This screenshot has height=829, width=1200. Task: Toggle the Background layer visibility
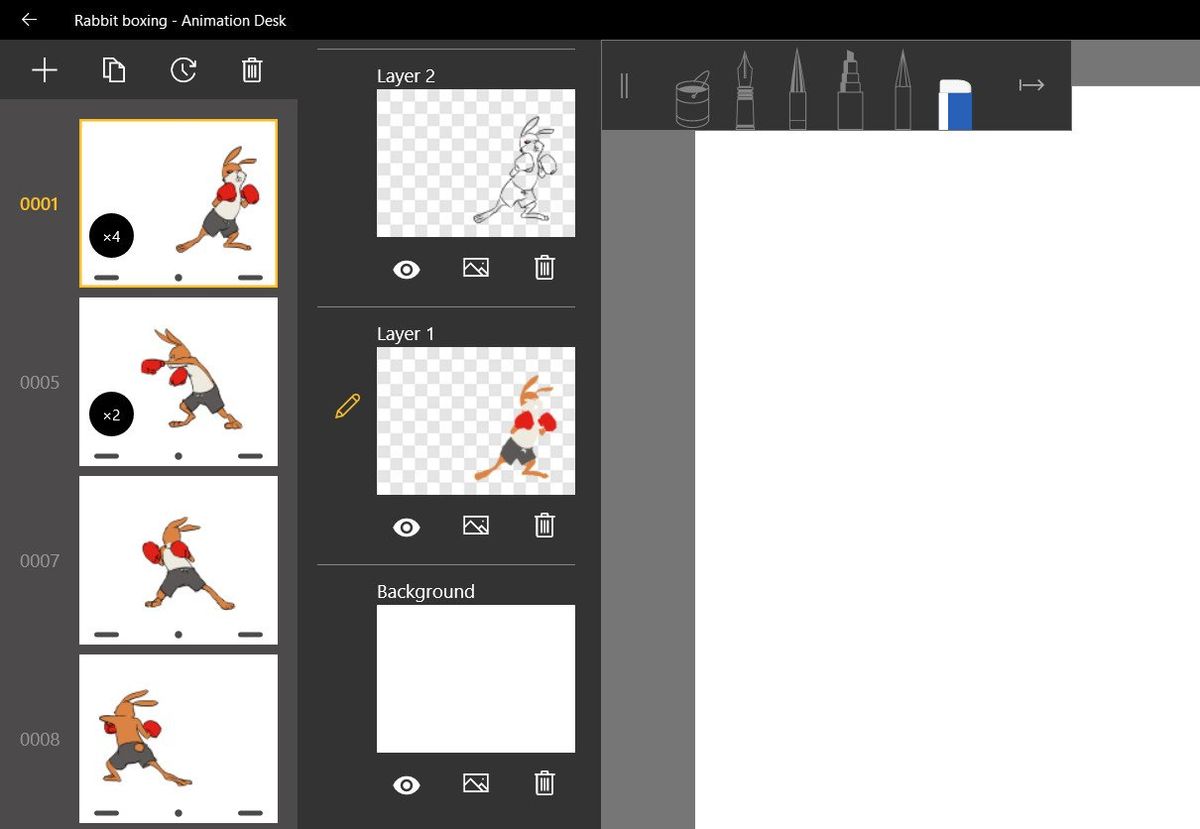(x=406, y=784)
